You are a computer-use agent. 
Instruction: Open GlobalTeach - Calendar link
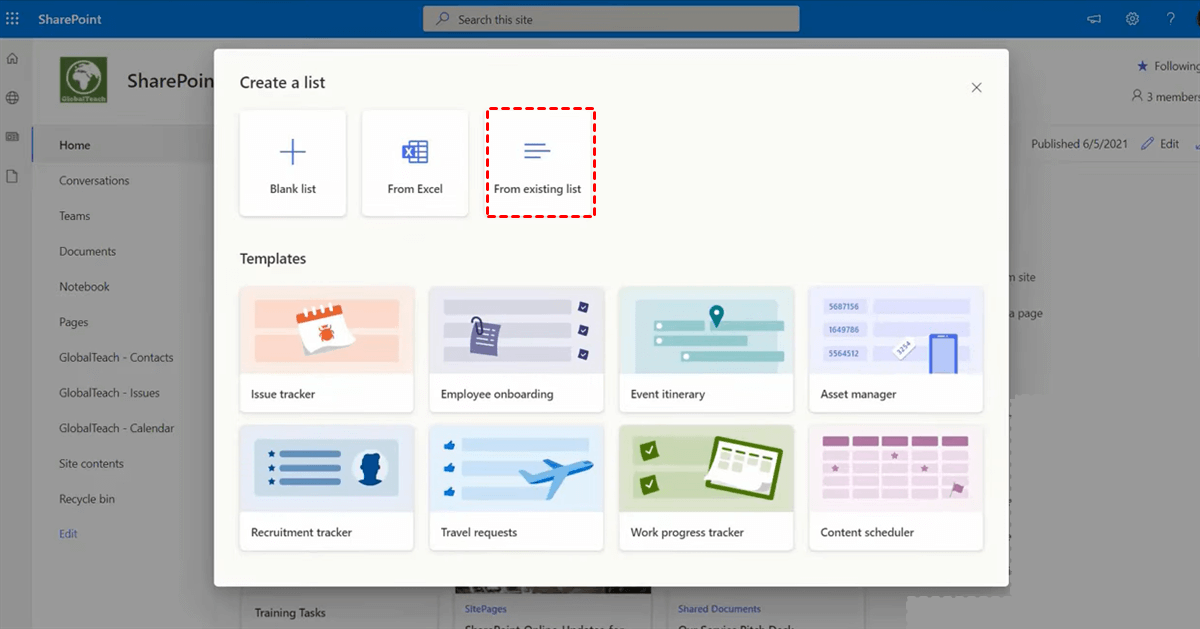click(x=116, y=428)
